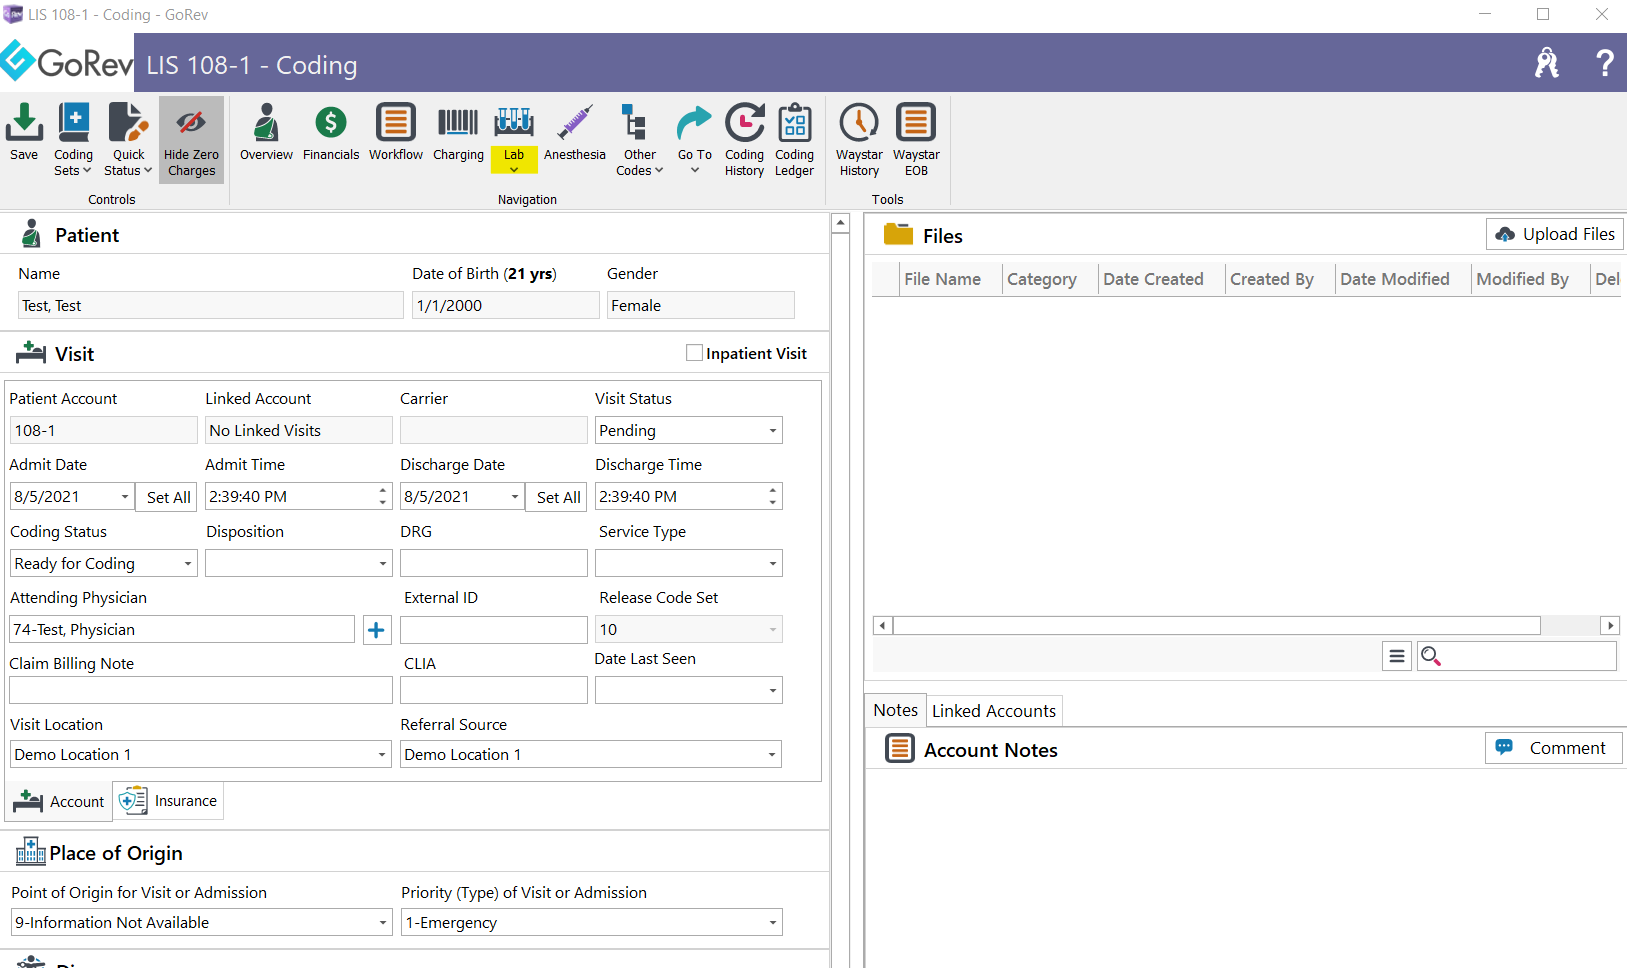The image size is (1627, 968).
Task: Click the Files list menu icon
Action: coord(1397,656)
